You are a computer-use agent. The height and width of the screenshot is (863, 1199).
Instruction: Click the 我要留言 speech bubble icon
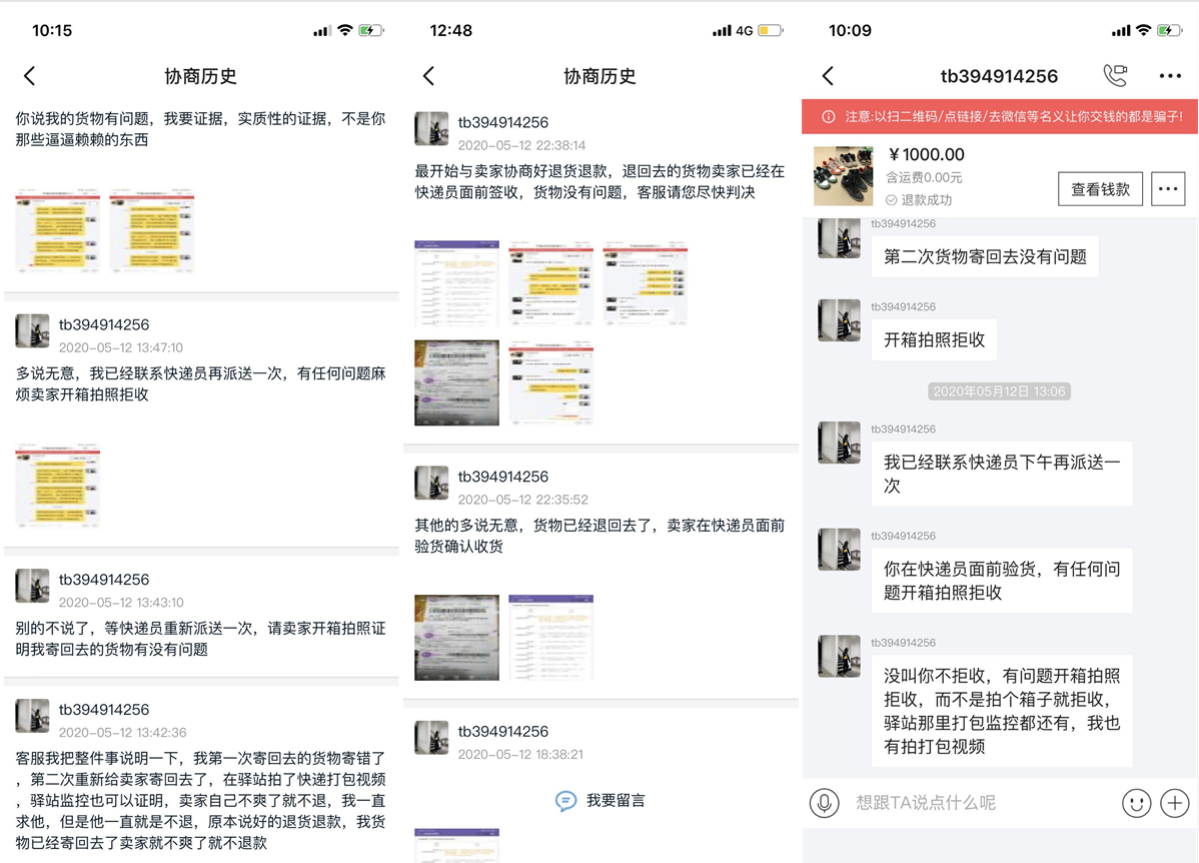[x=566, y=801]
